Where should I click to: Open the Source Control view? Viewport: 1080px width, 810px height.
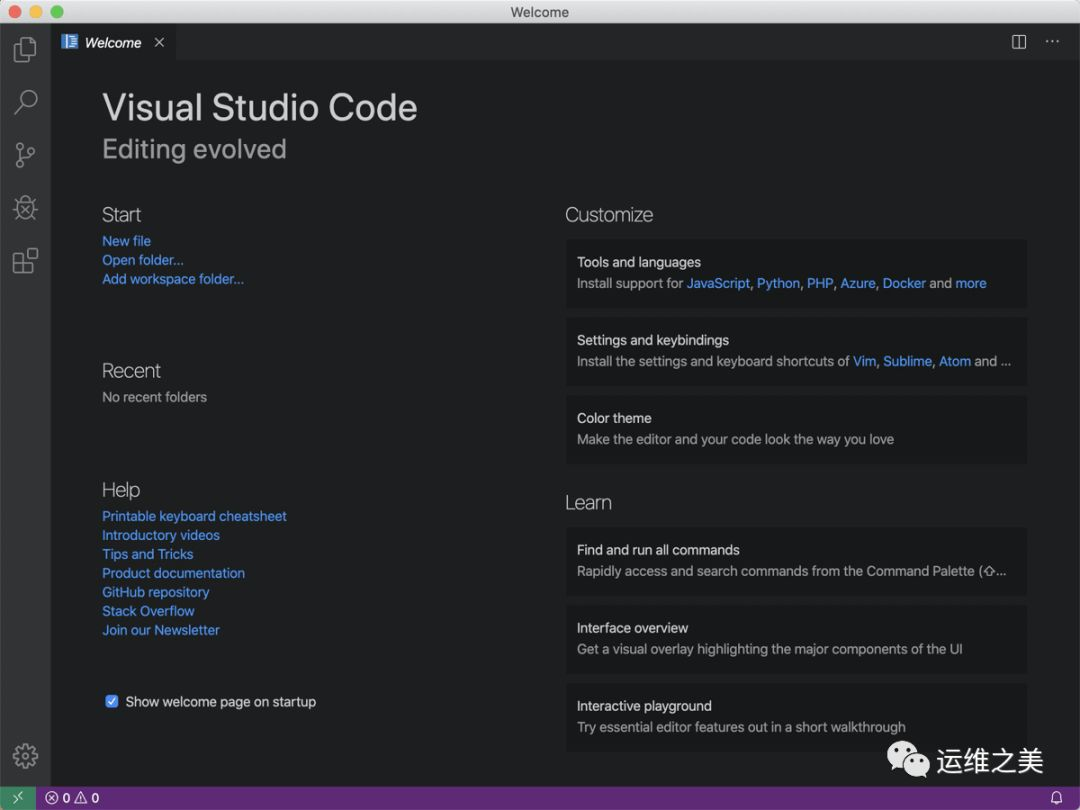pos(25,155)
